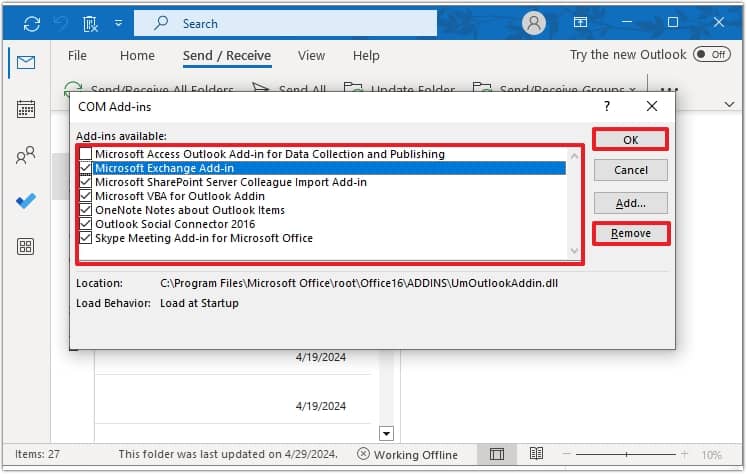Click the Add... button
This screenshot has width=747, height=474.
pyautogui.click(x=630, y=203)
